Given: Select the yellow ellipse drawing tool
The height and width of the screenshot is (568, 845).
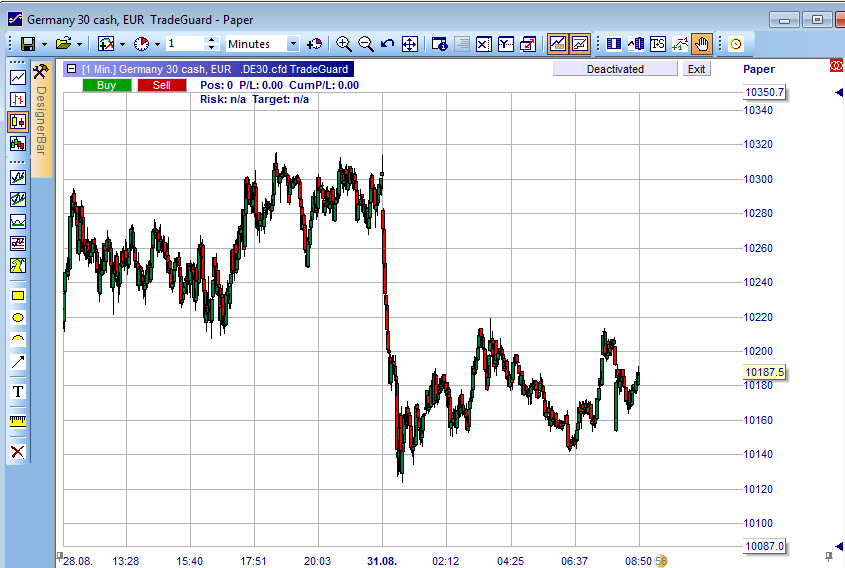Looking at the screenshot, I should point(18,317).
